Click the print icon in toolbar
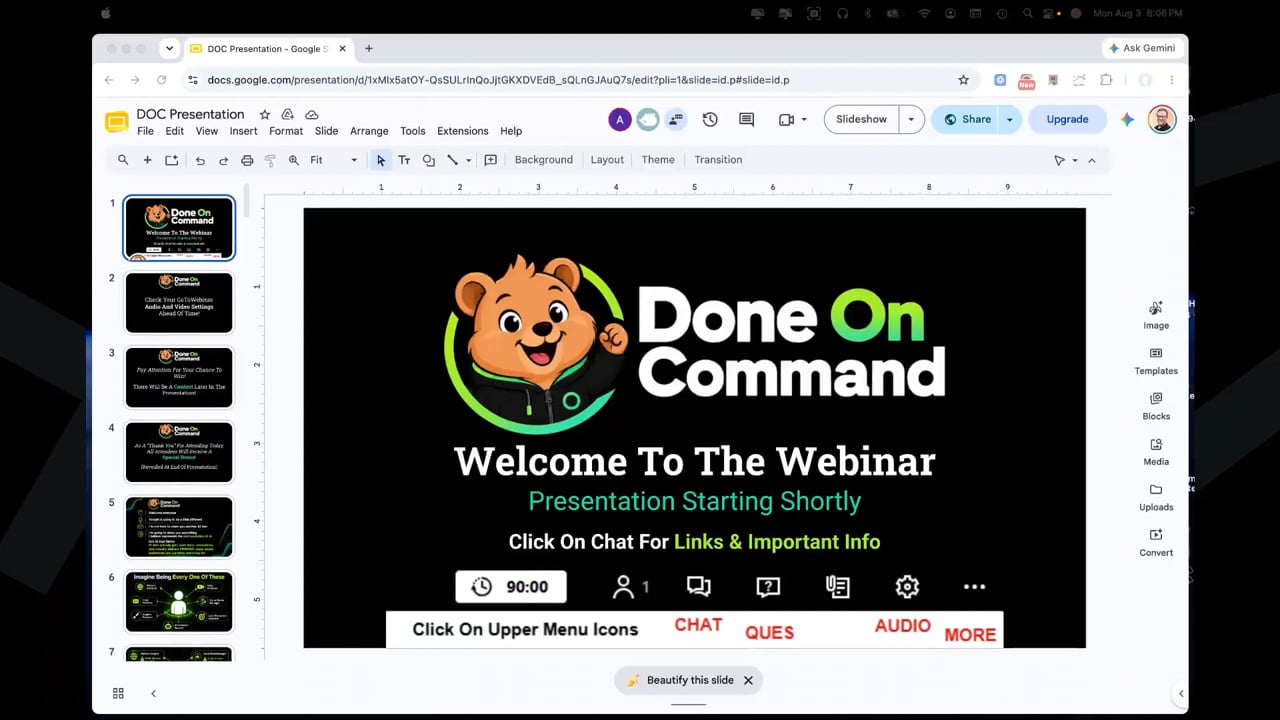This screenshot has width=1280, height=720. [x=247, y=160]
